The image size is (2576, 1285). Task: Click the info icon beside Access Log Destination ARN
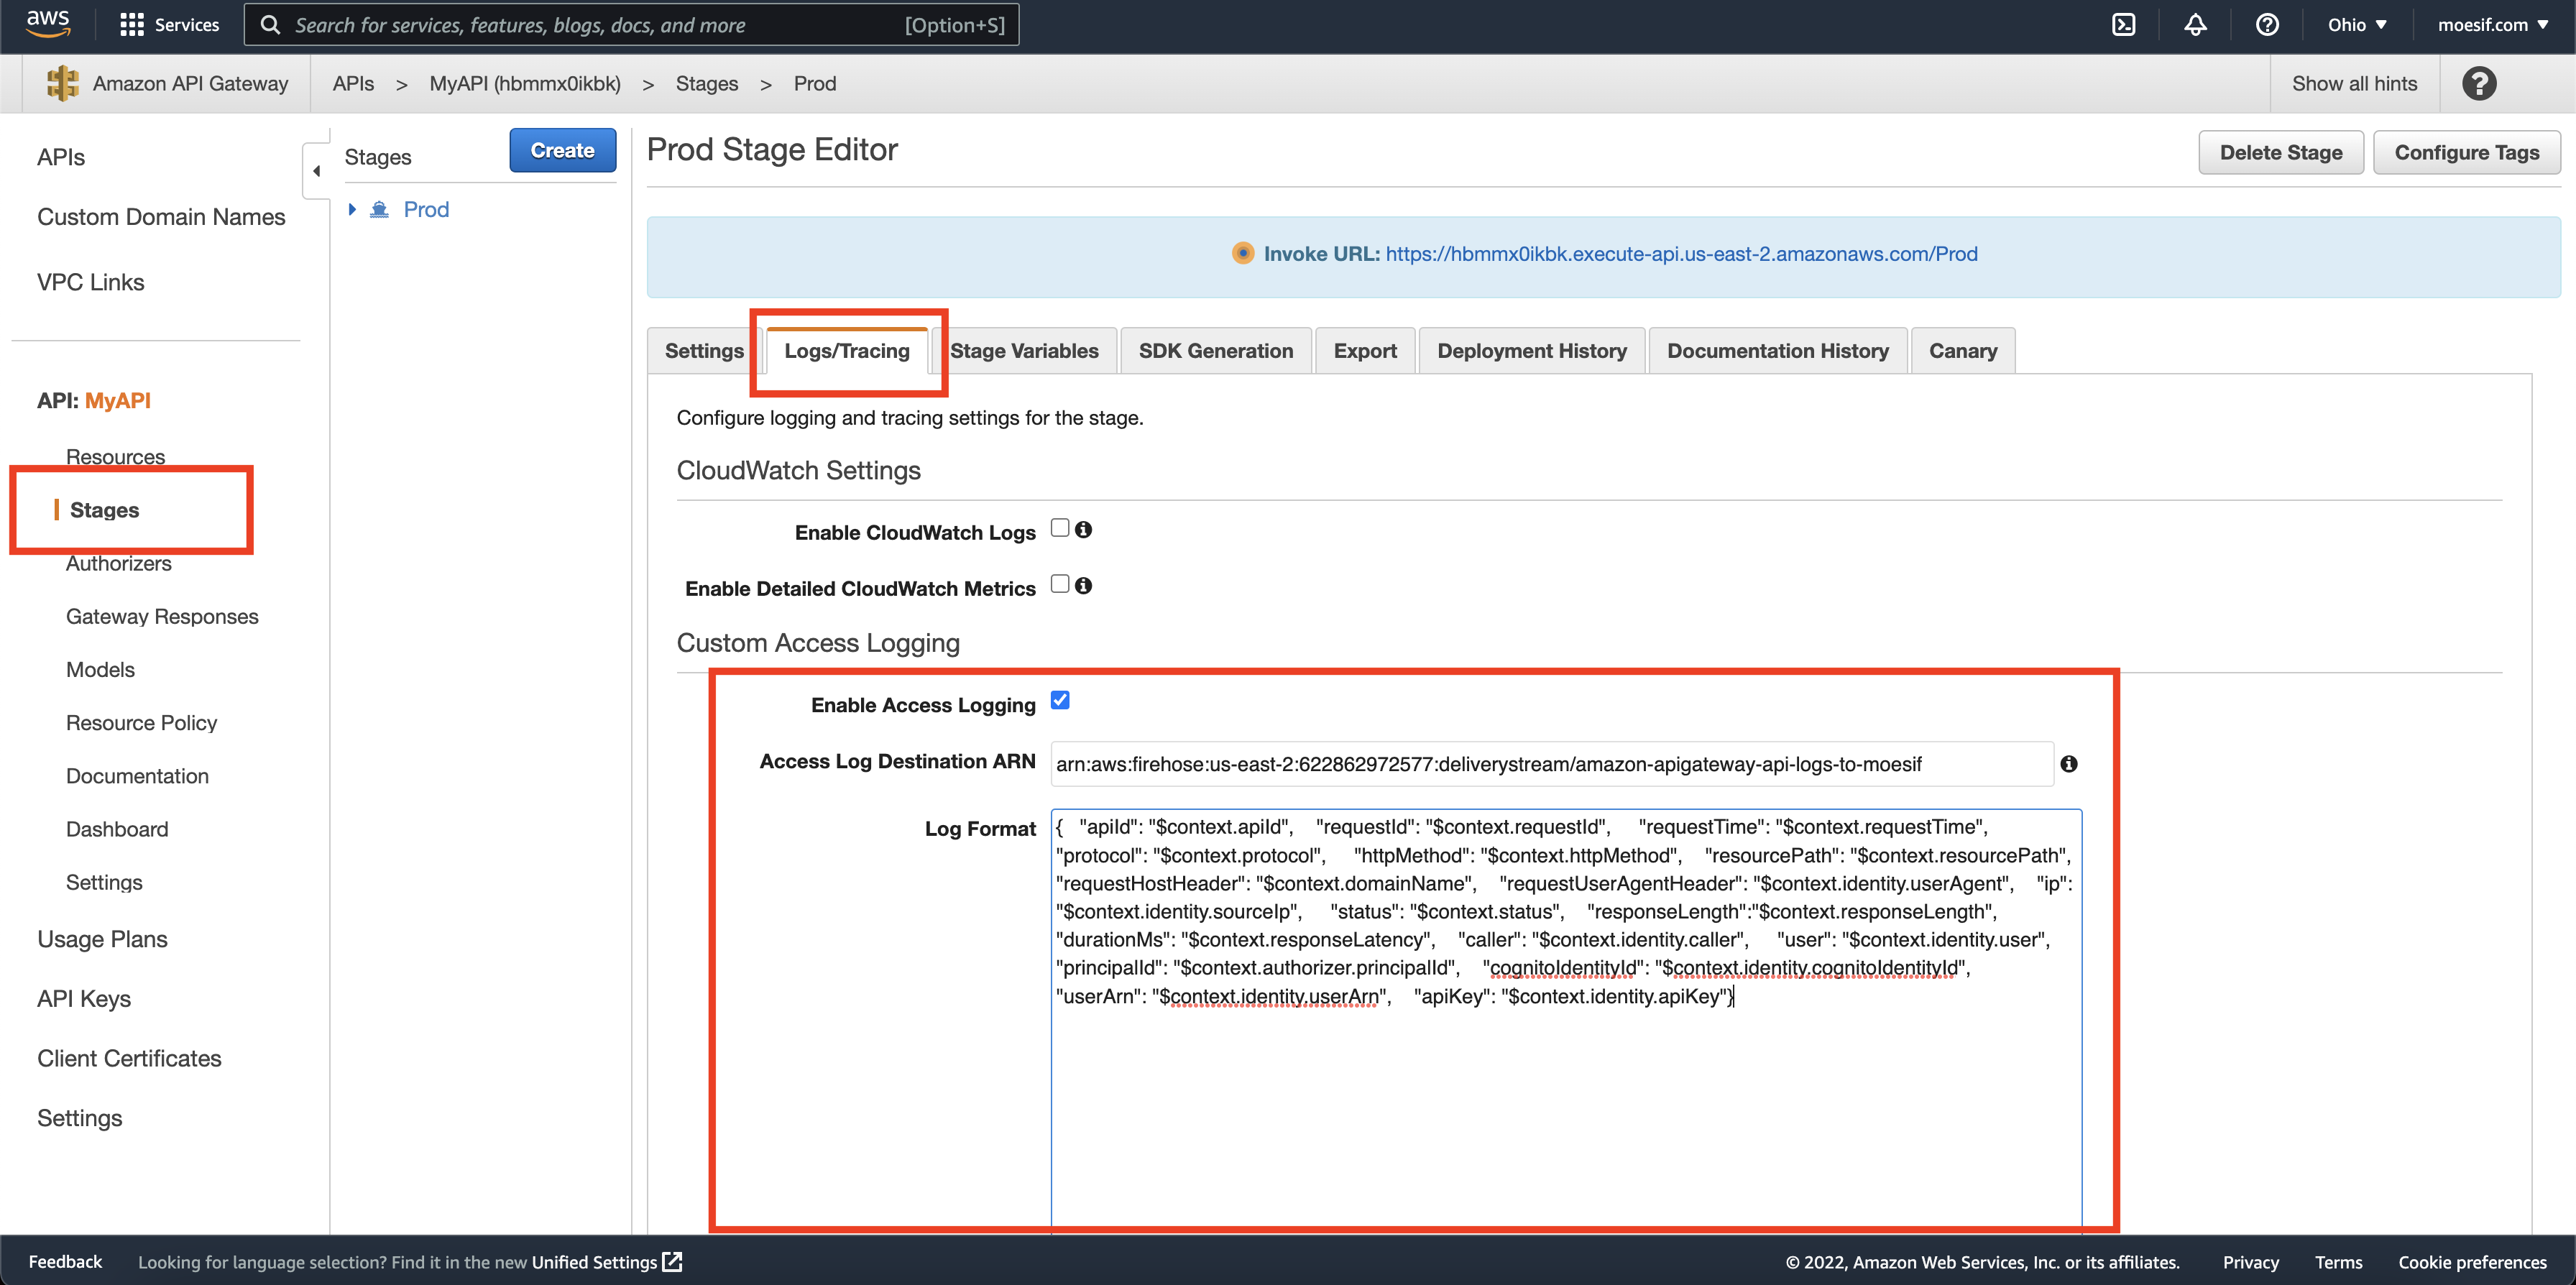click(x=2070, y=763)
